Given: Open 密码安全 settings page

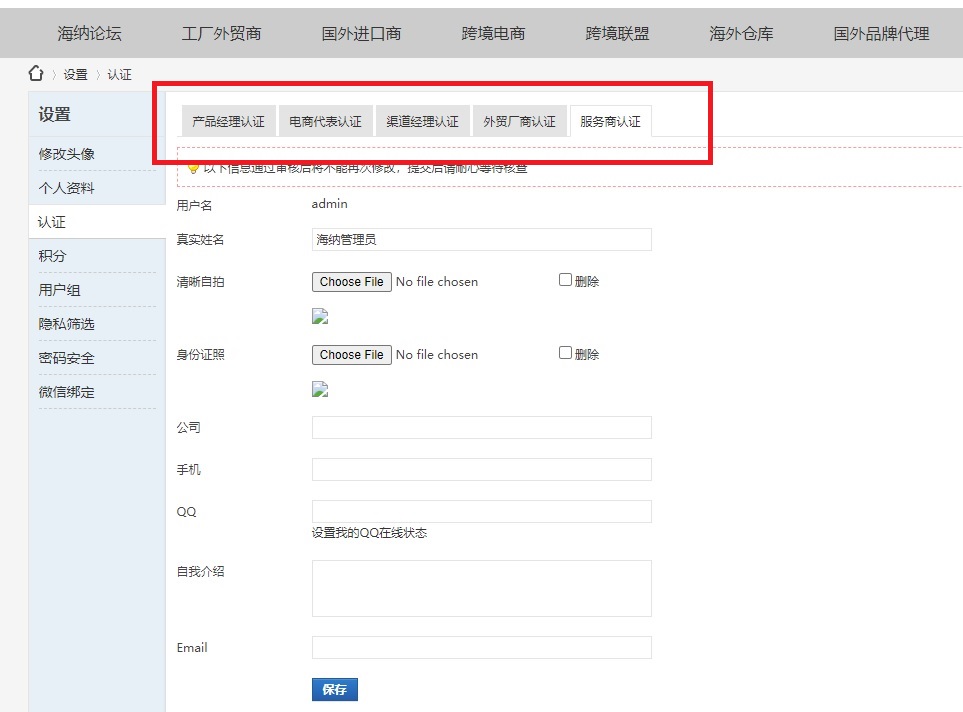Looking at the screenshot, I should click(67, 358).
